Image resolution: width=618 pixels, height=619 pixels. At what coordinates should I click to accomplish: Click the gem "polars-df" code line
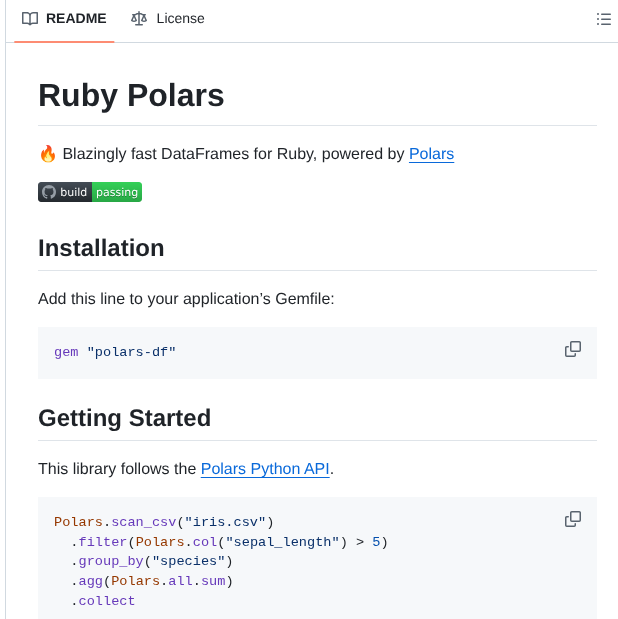[115, 352]
